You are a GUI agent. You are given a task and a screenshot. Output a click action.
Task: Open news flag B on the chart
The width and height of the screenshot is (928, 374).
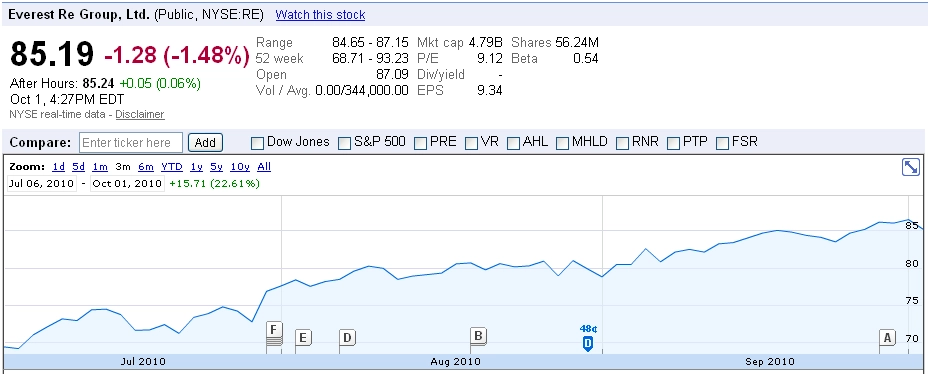[x=478, y=336]
